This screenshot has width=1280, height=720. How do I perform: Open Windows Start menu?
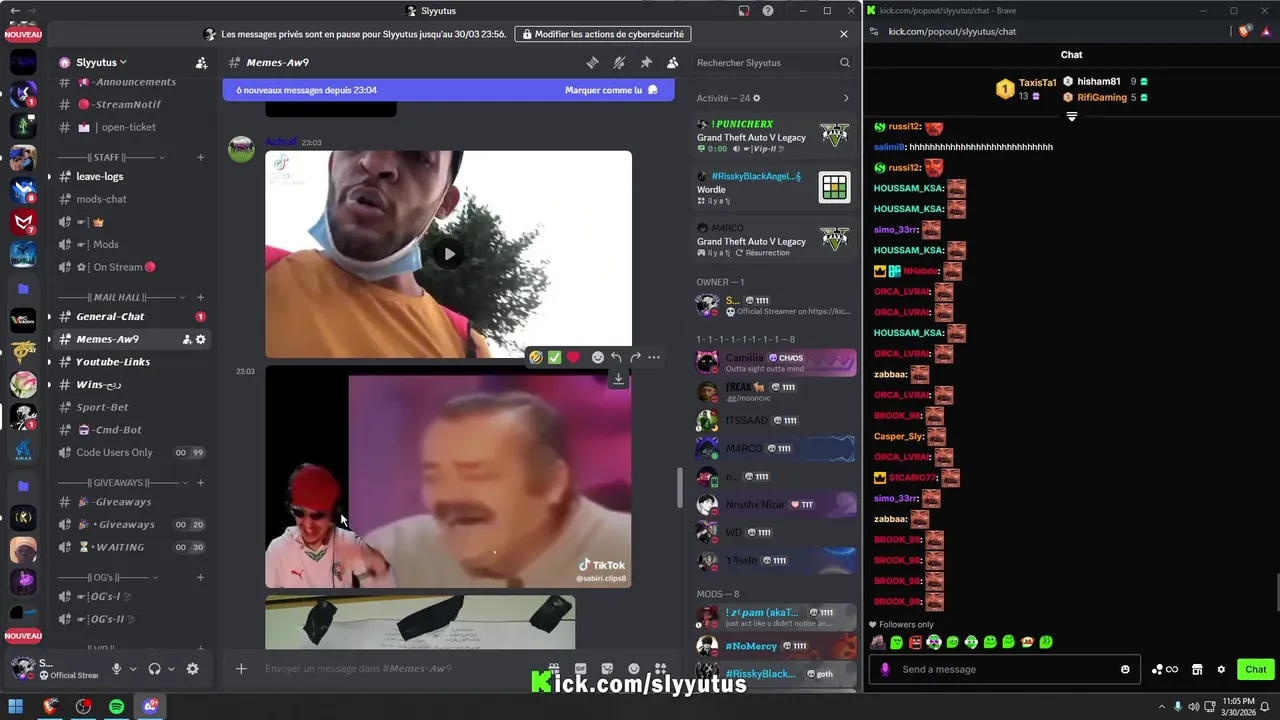pyautogui.click(x=16, y=707)
